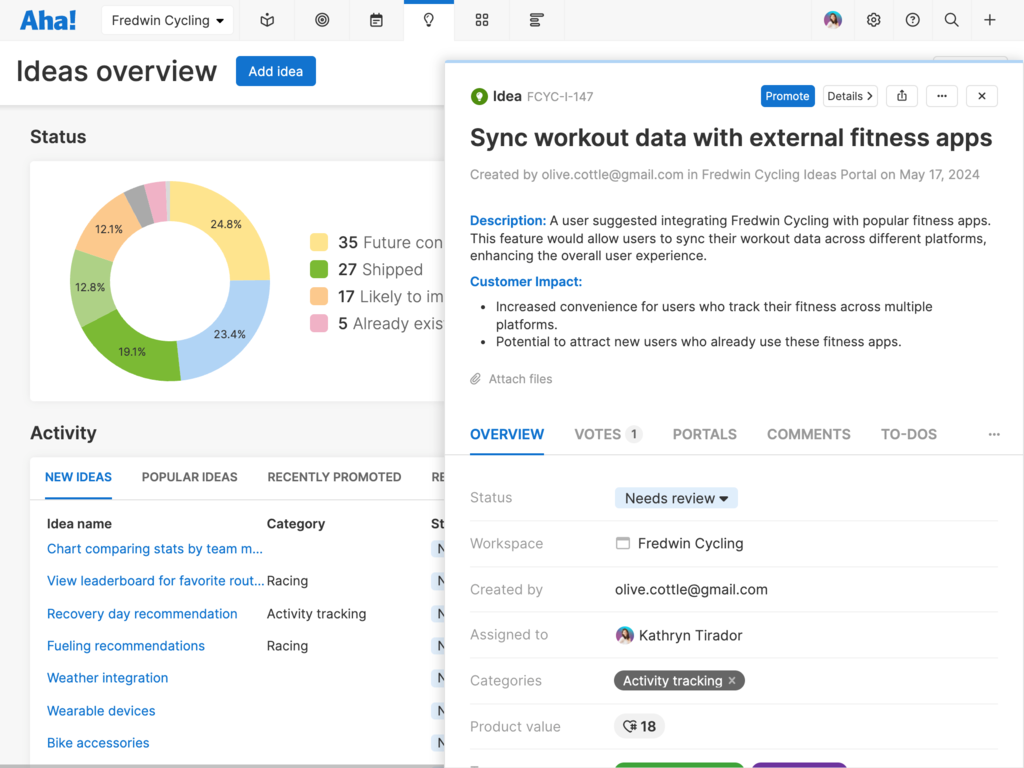
Task: Switch to the Overview tab
Action: coord(507,434)
